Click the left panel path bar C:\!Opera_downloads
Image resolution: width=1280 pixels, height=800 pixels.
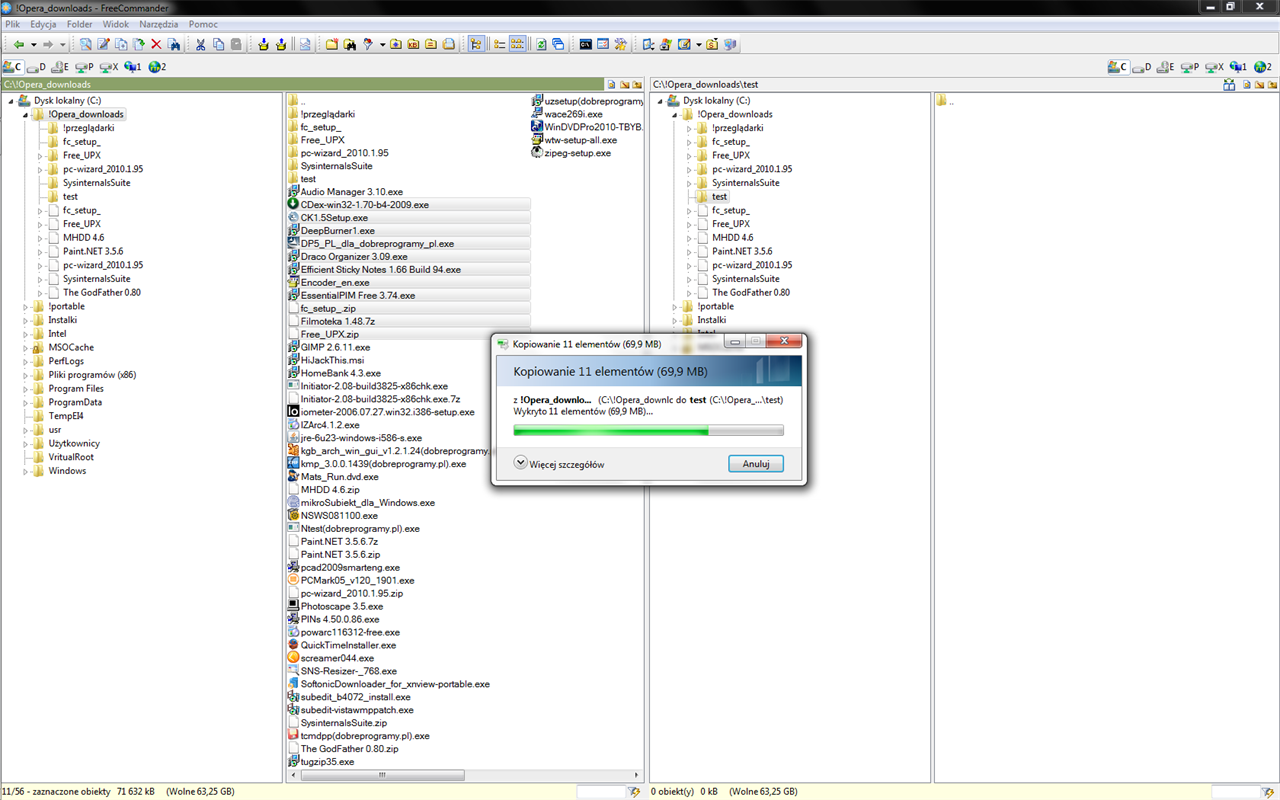[303, 85]
